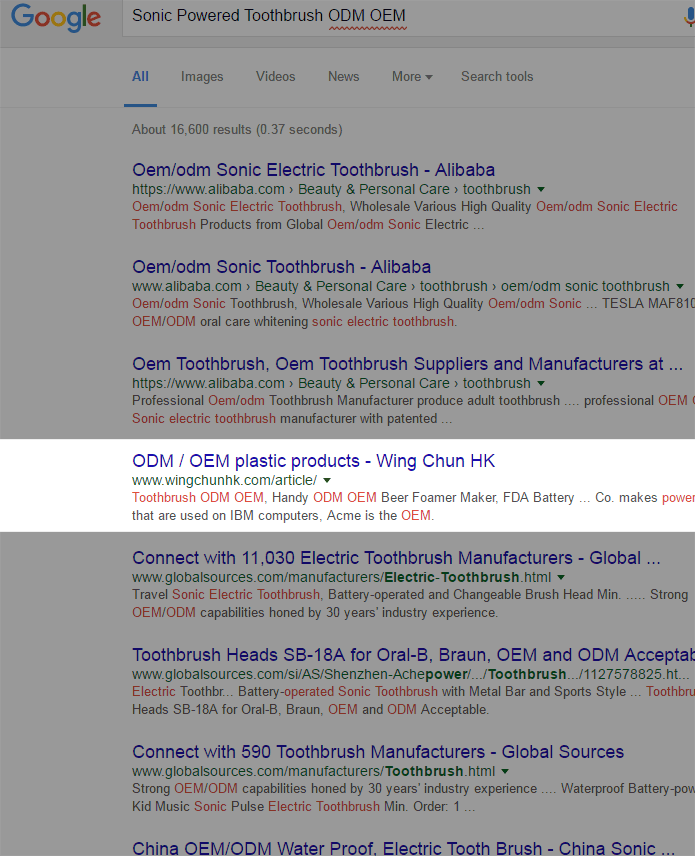Click the microphone voice search icon
The height and width of the screenshot is (856, 695).
tap(690, 17)
